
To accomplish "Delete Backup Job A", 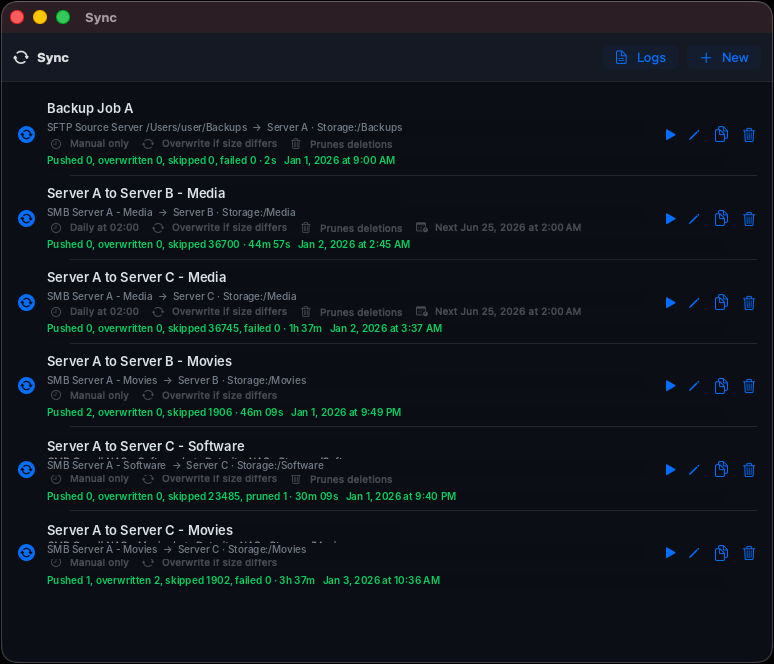I will pos(749,135).
